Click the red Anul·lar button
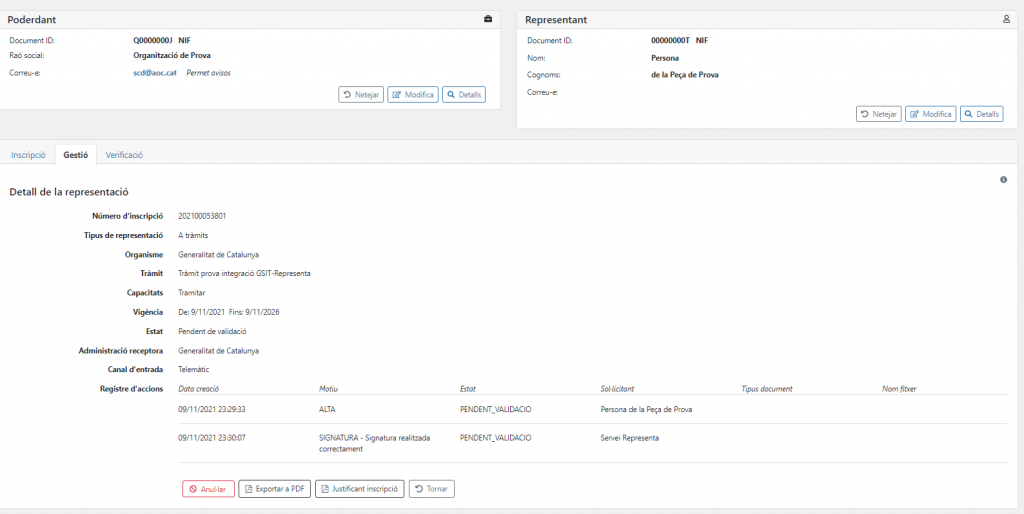This screenshot has height=514, width=1024. tap(208, 489)
